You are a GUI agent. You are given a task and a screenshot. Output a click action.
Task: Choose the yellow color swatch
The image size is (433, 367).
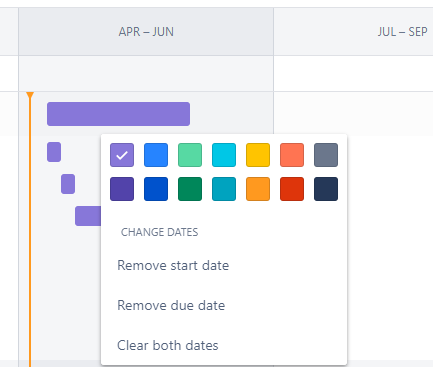(x=258, y=155)
